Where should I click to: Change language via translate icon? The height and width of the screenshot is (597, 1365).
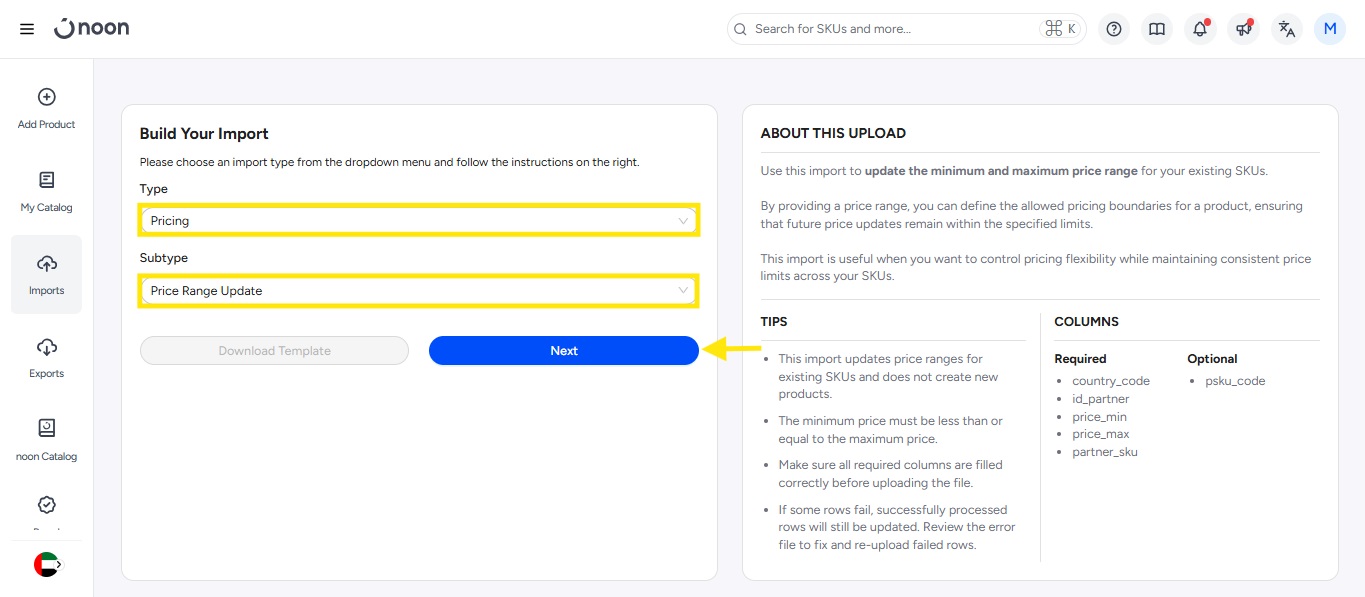1287,29
